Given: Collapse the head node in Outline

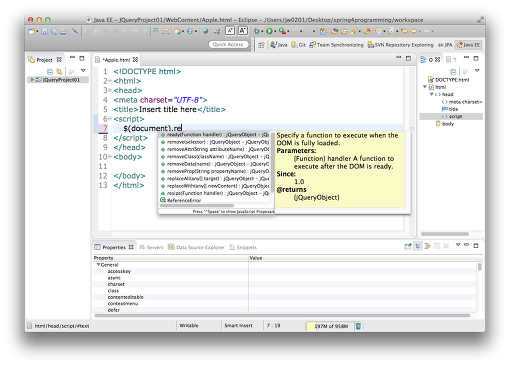Looking at the screenshot, I should (432, 94).
